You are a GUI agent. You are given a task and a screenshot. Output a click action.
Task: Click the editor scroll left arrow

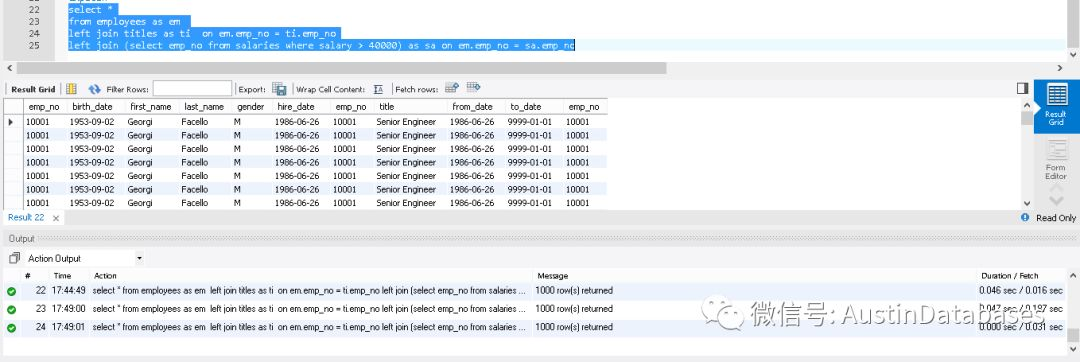pos(9,68)
